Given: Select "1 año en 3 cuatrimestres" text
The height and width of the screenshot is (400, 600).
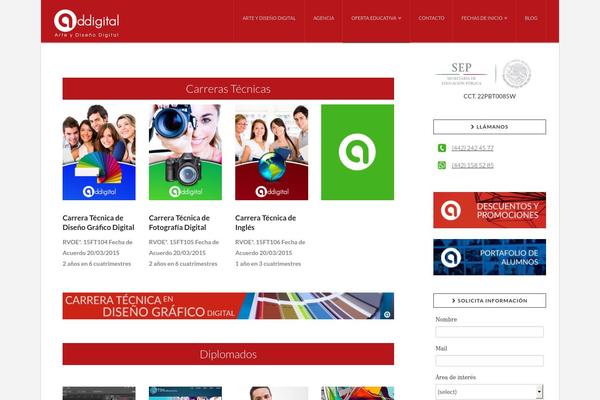Looking at the screenshot, I should pyautogui.click(x=268, y=264).
